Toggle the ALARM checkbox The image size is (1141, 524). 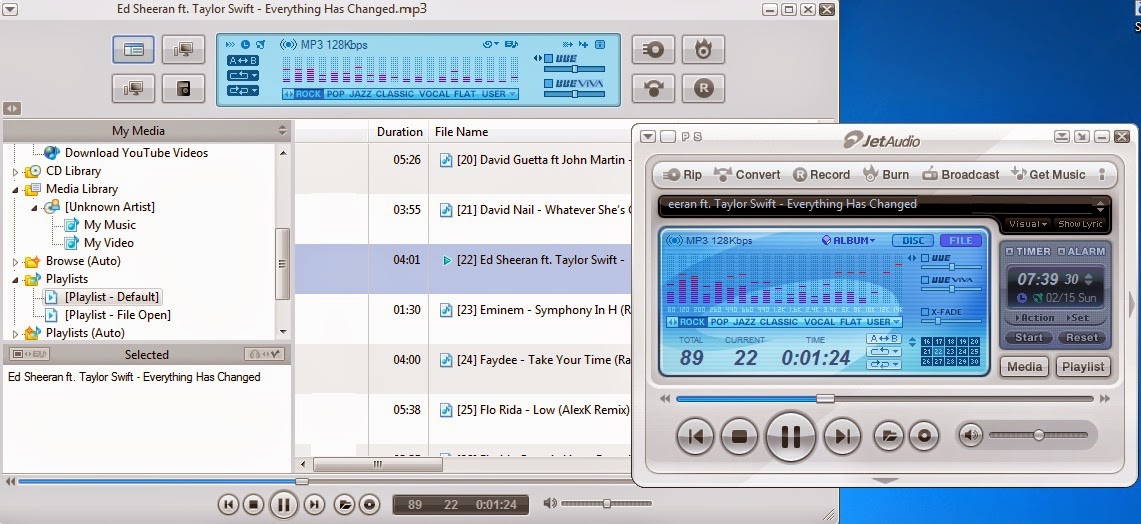1062,251
